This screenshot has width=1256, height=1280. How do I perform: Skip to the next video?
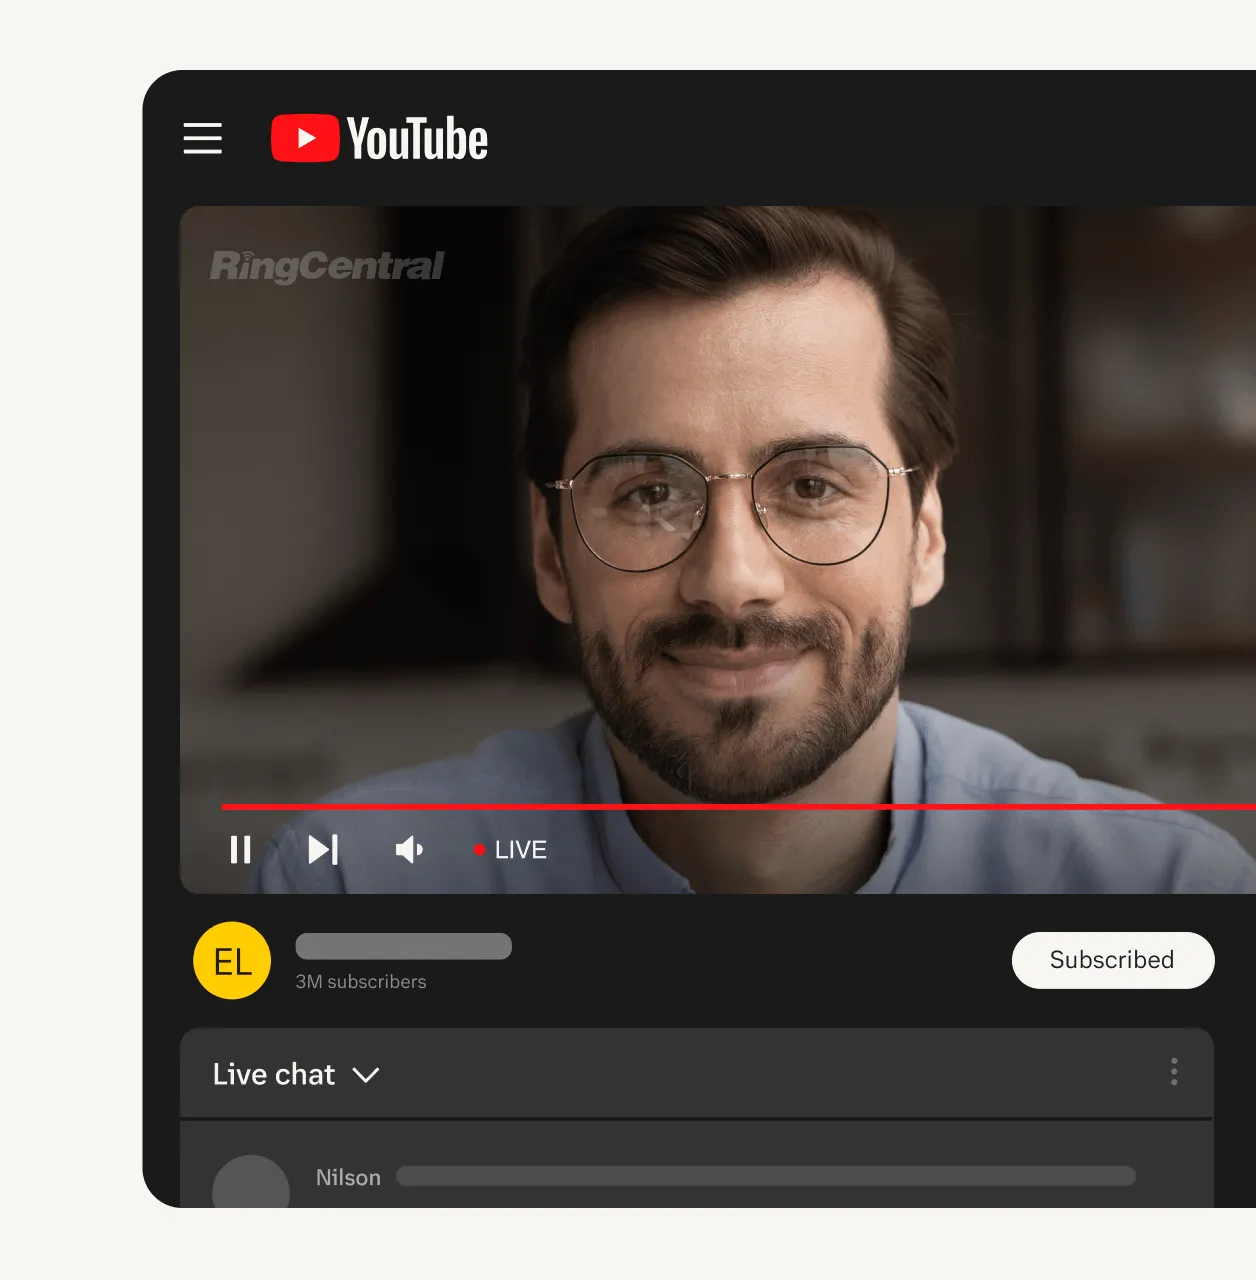click(323, 850)
